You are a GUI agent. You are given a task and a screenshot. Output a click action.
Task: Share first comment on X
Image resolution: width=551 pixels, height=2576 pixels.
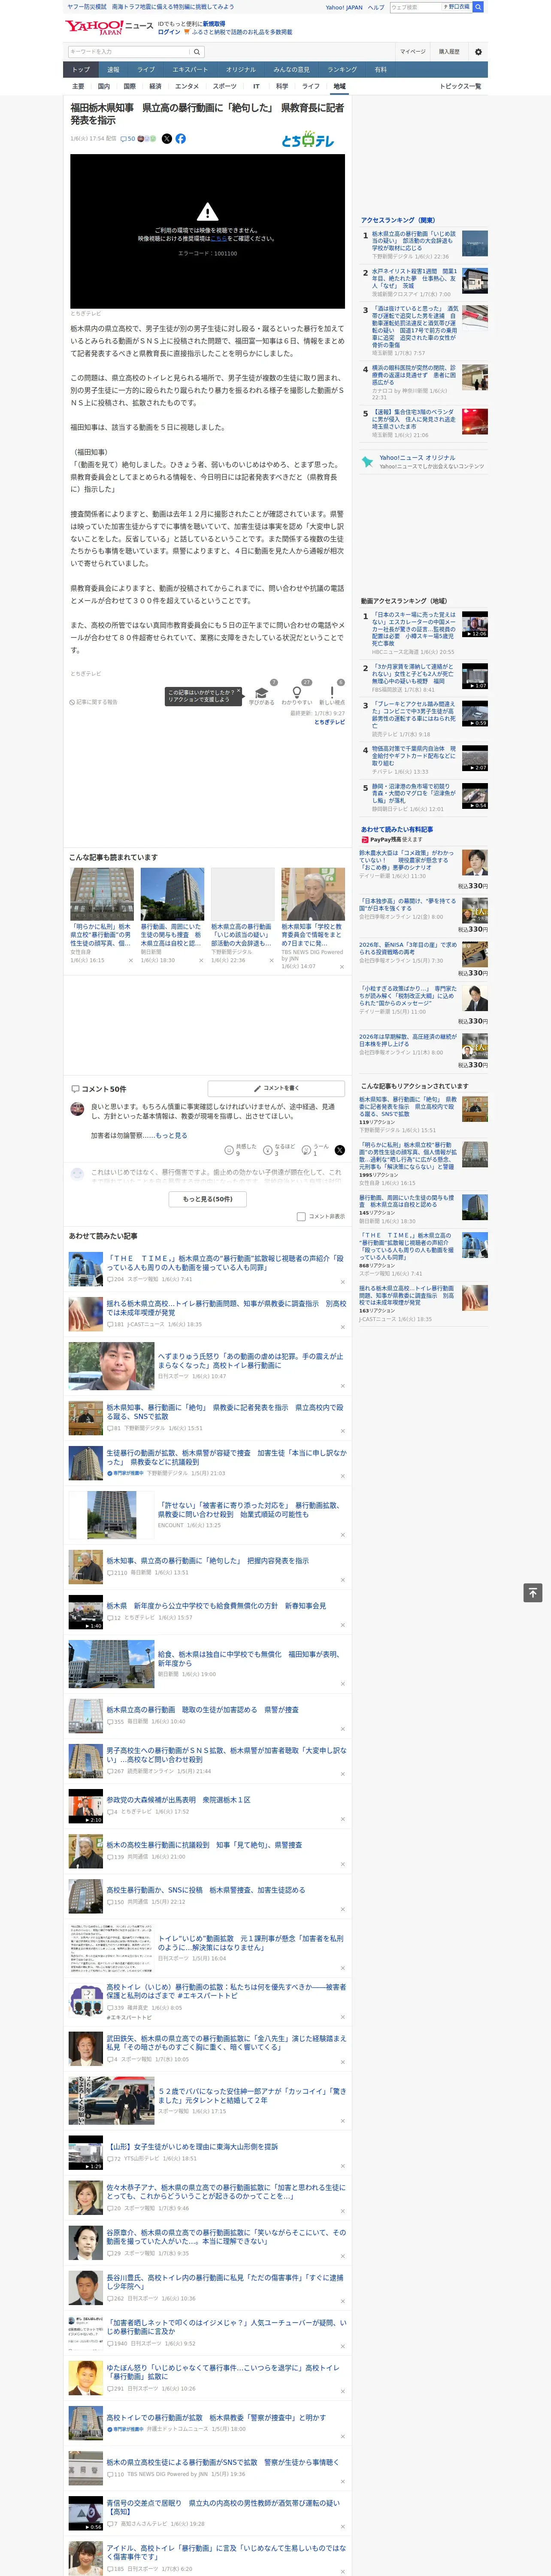[x=339, y=1150]
